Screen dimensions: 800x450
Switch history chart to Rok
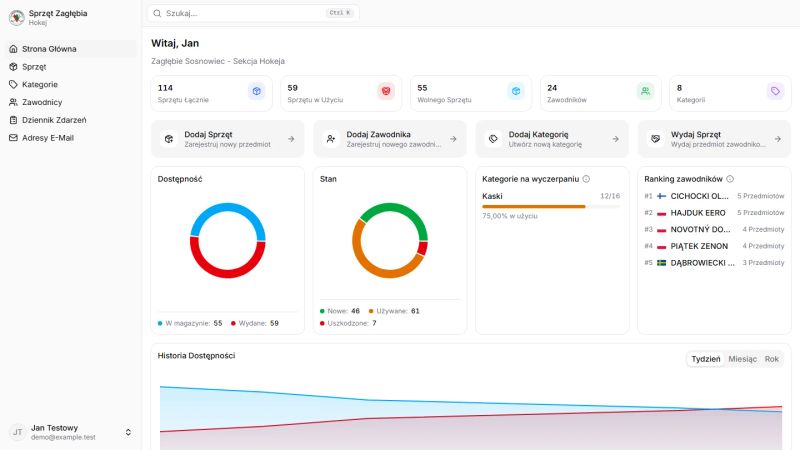[x=771, y=359]
